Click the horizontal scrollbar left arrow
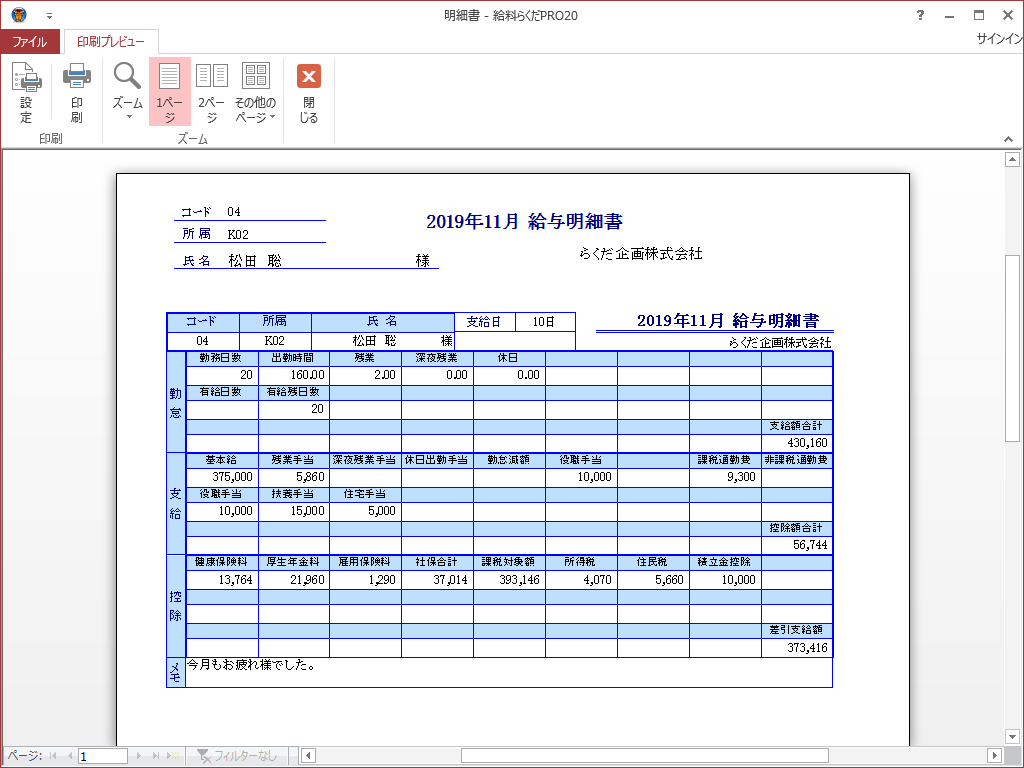This screenshot has height=768, width=1024. click(x=308, y=756)
